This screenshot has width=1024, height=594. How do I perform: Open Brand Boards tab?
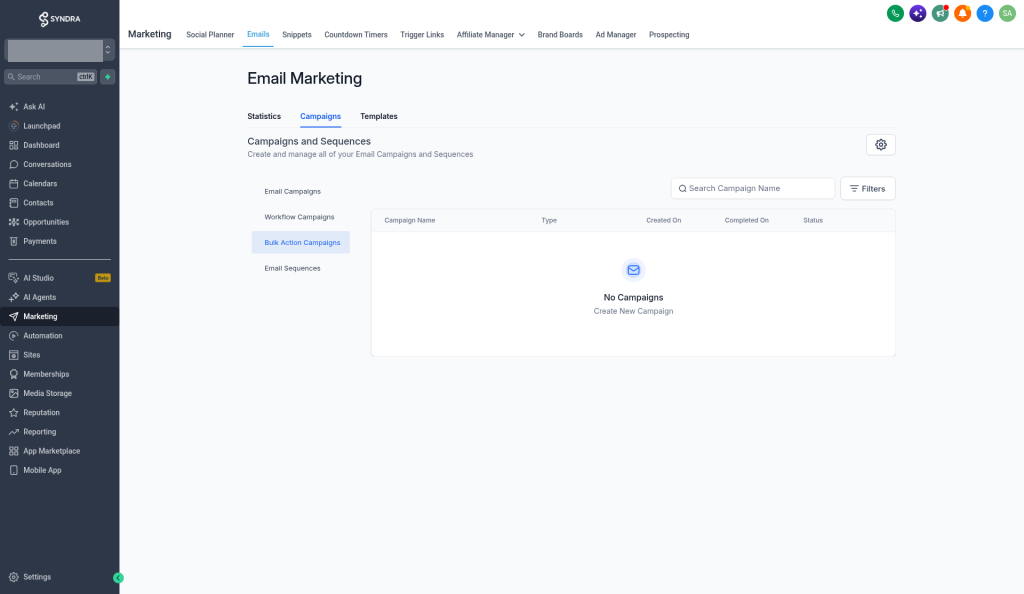point(560,35)
